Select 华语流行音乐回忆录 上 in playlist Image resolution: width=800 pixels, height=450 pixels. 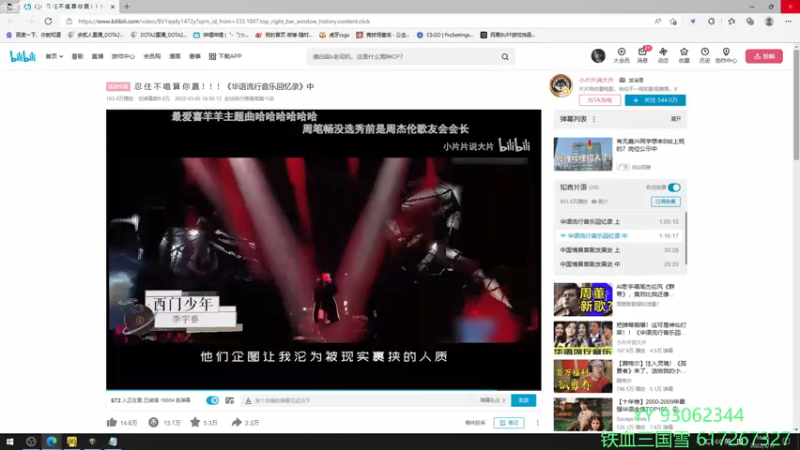[619, 221]
